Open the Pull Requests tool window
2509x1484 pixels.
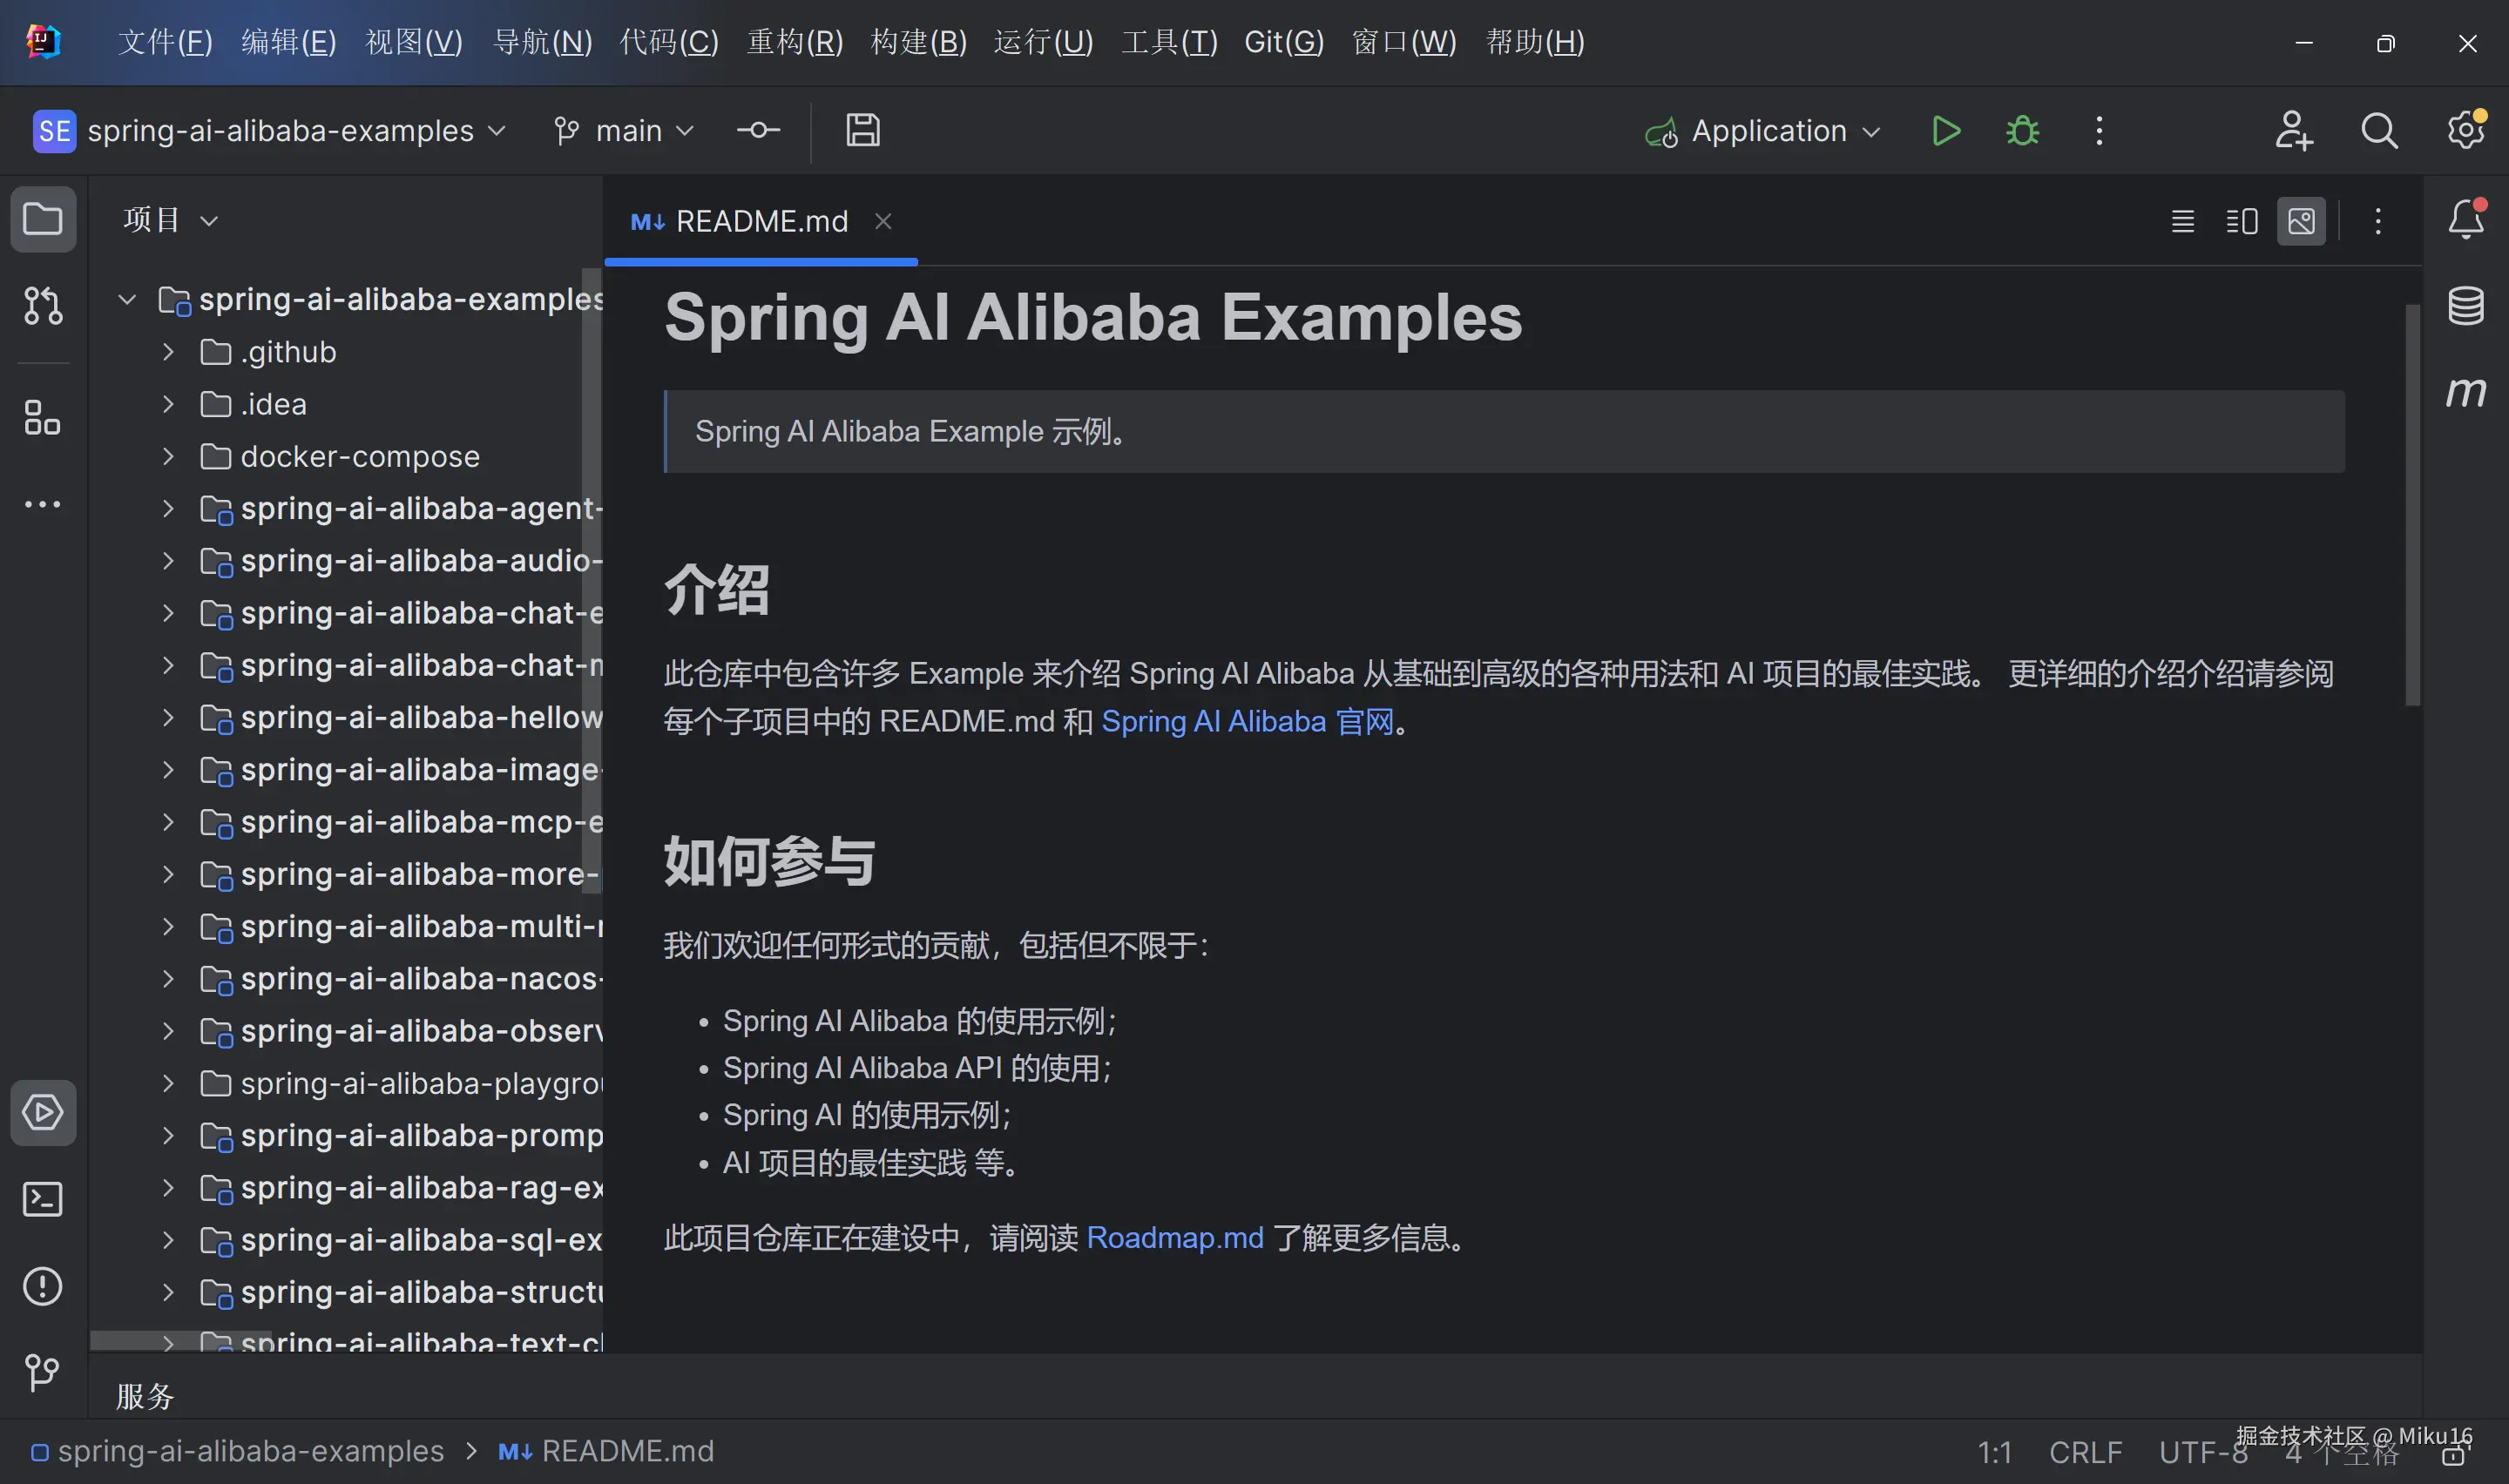coord(42,305)
